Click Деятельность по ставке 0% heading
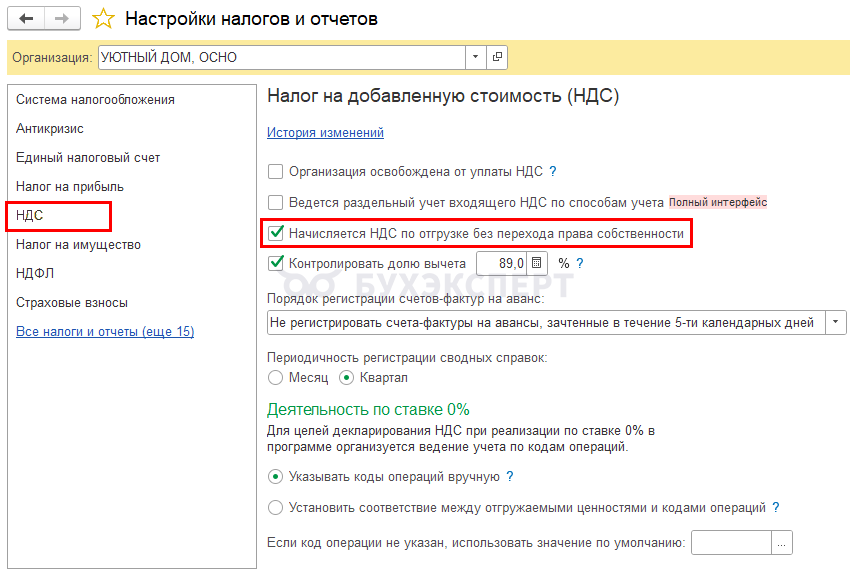The image size is (850, 571). pyautogui.click(x=368, y=409)
